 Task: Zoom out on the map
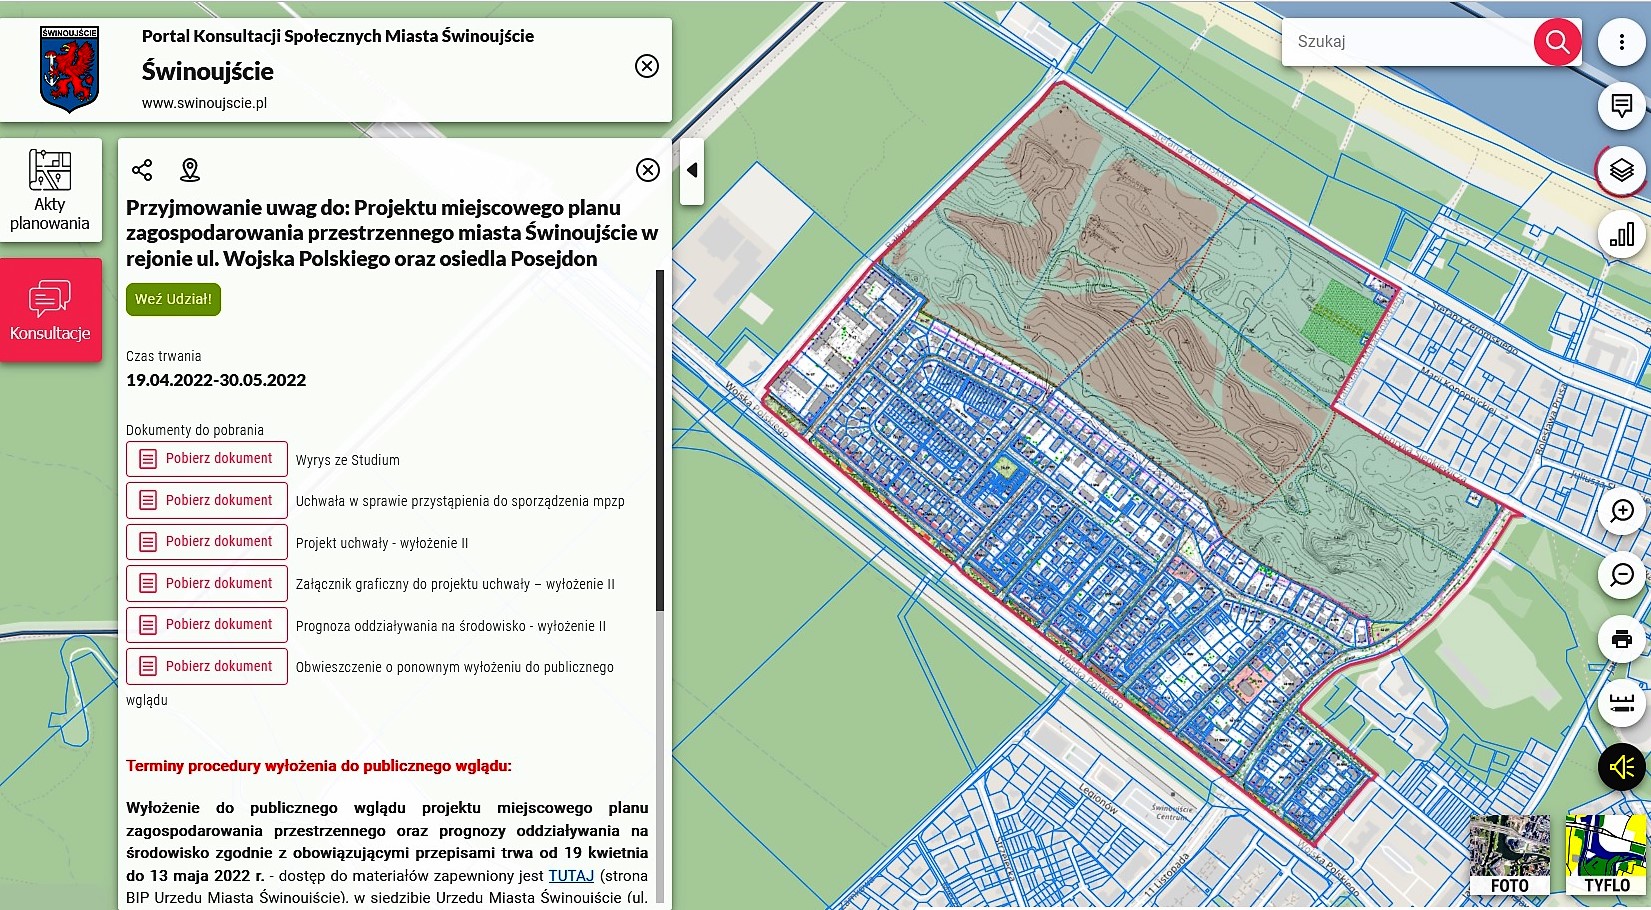click(x=1621, y=575)
